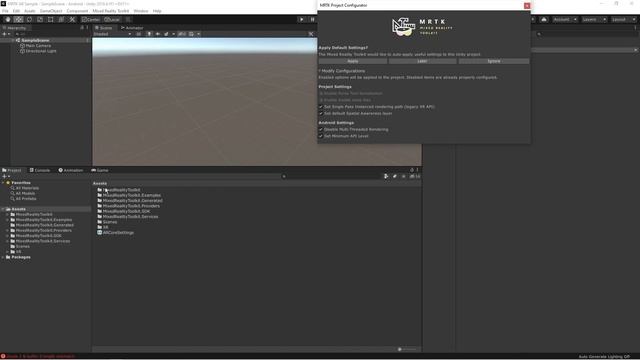
Task: Click the Hierarchy create plus button
Action: pos(5,34)
